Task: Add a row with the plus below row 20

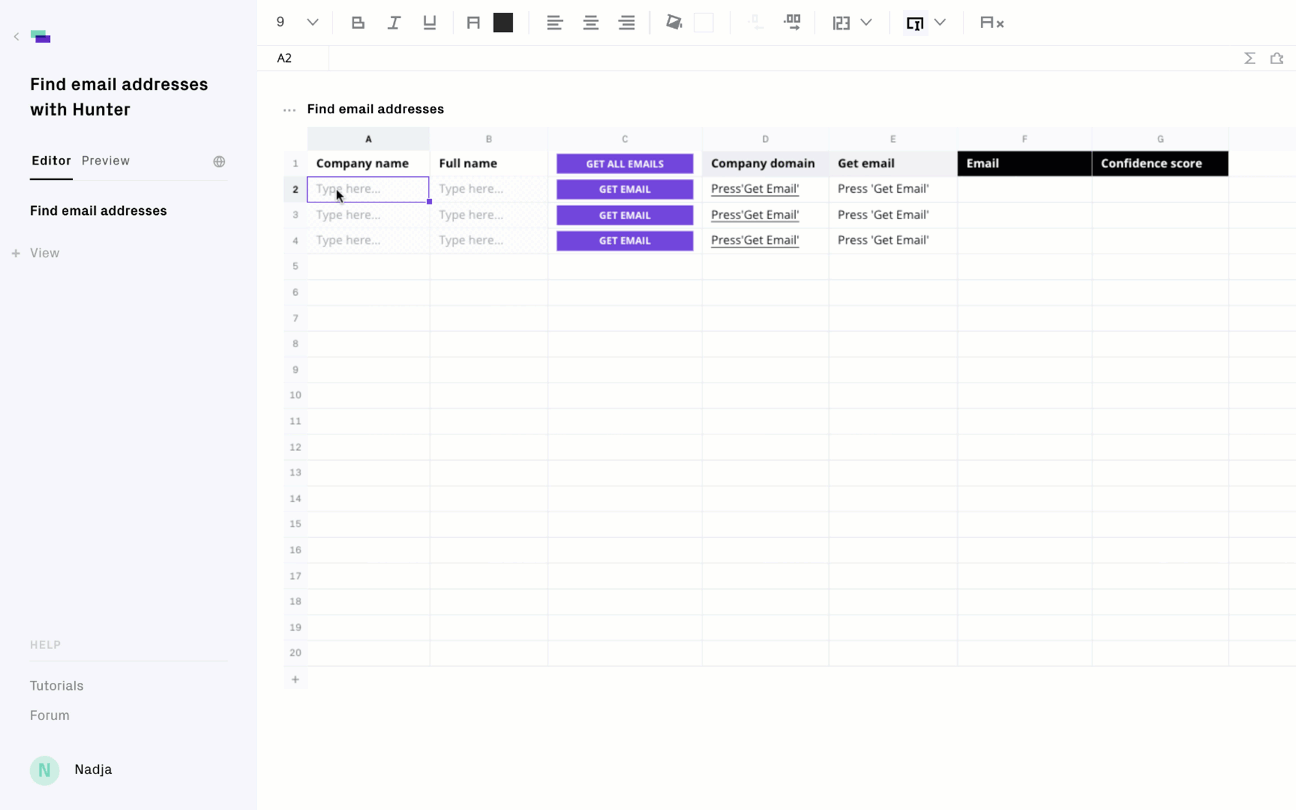Action: coord(295,680)
